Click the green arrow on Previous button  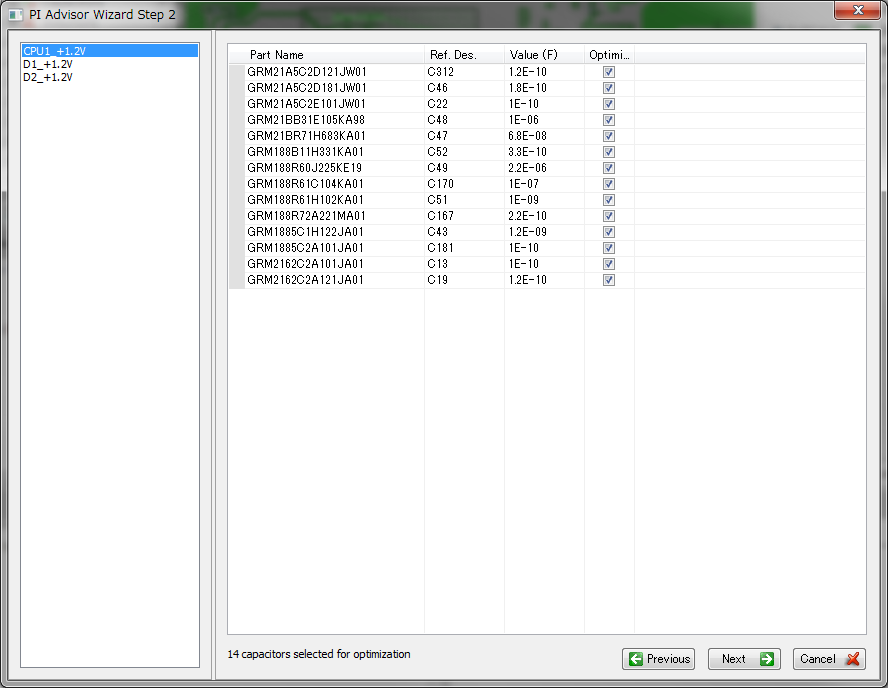[x=635, y=659]
